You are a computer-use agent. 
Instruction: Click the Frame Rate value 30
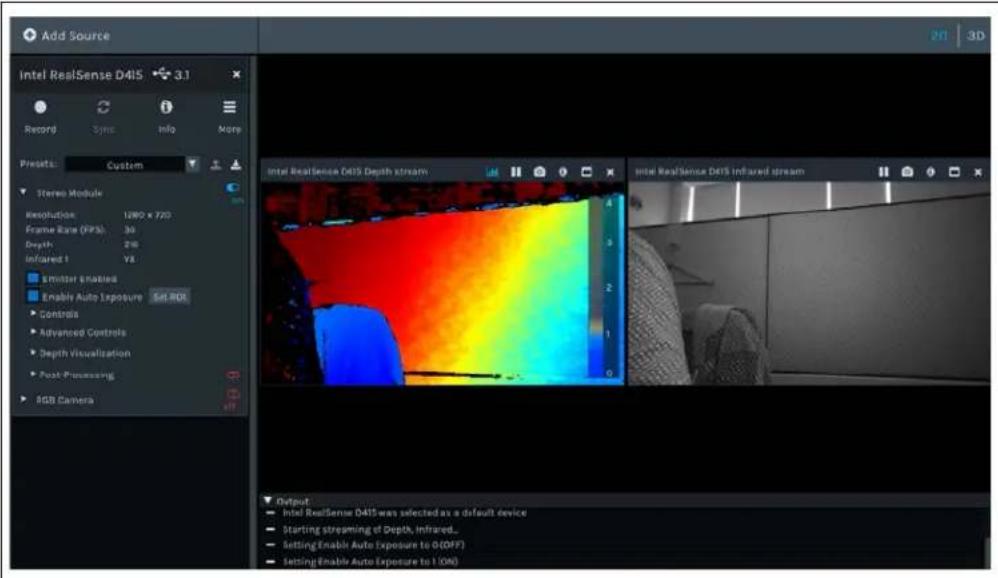coord(129,230)
